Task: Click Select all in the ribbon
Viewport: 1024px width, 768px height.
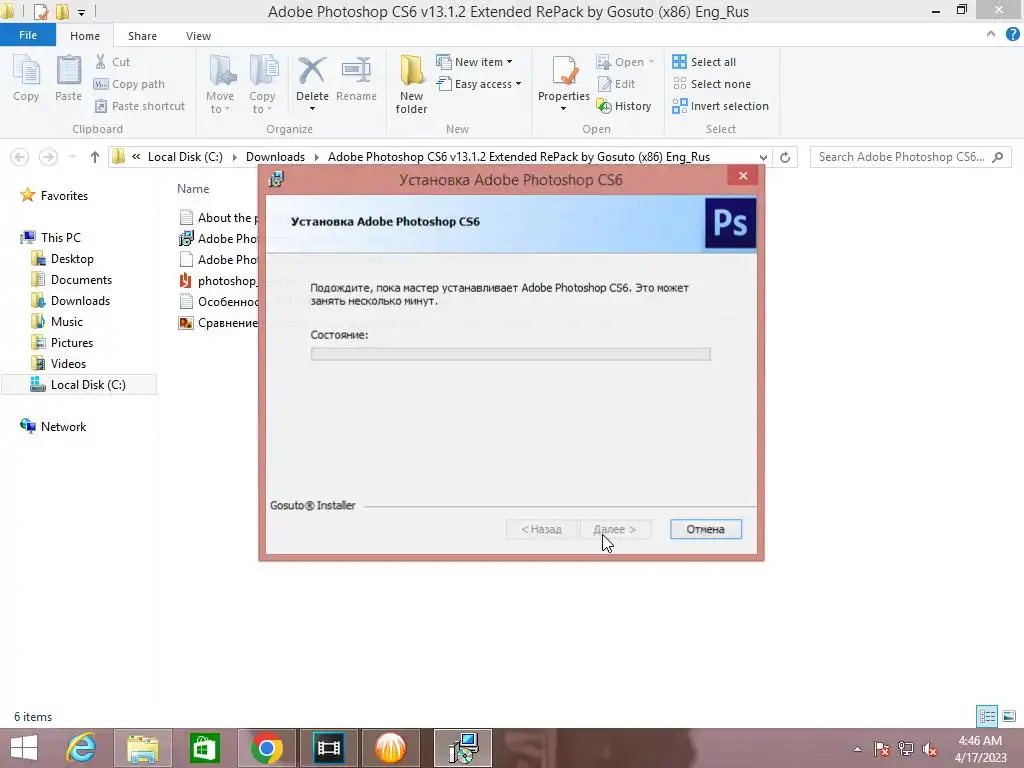Action: tap(704, 62)
